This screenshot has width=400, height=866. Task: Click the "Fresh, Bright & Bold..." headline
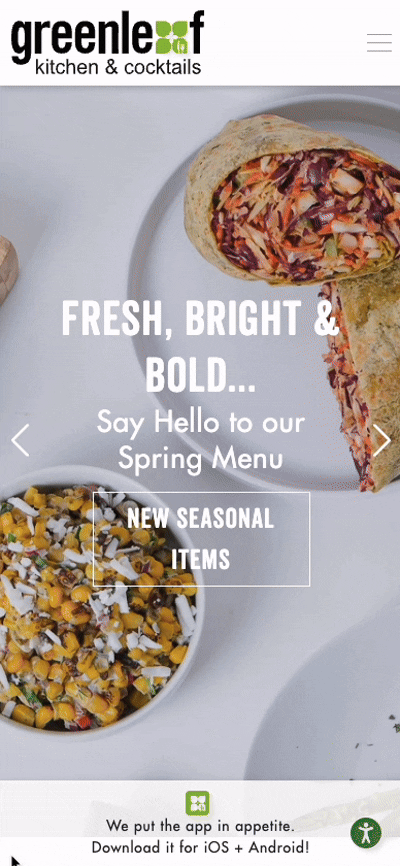coord(200,346)
